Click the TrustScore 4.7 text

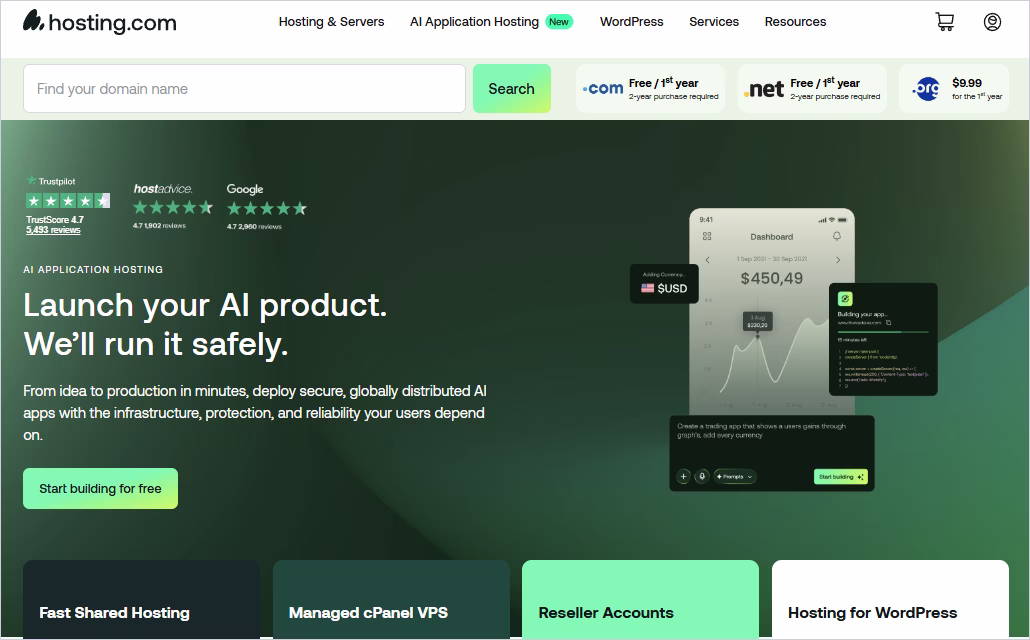tap(55, 219)
